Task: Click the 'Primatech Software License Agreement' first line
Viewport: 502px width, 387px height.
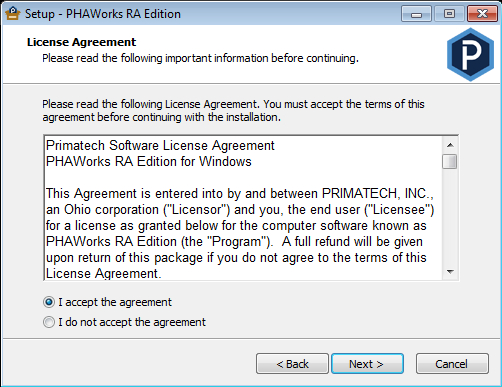Action: click(160, 146)
